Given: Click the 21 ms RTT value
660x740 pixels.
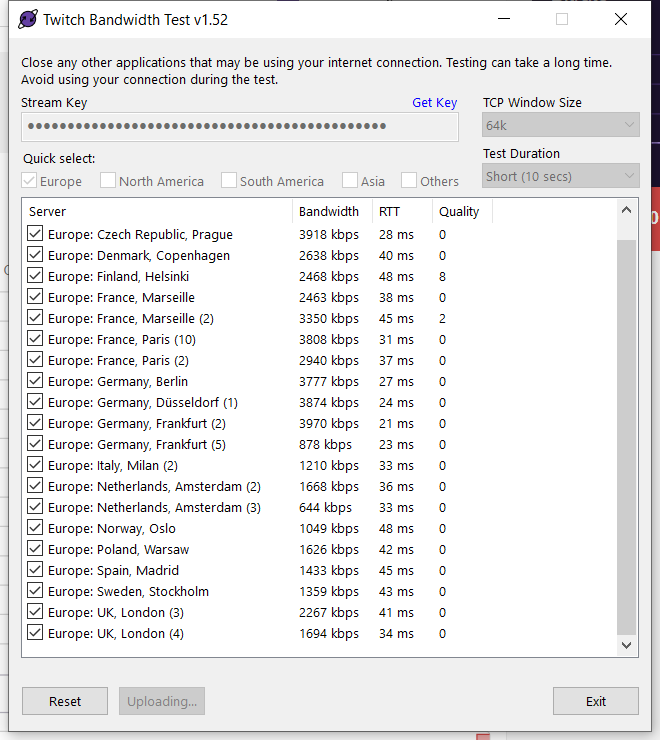Looking at the screenshot, I should point(396,423).
